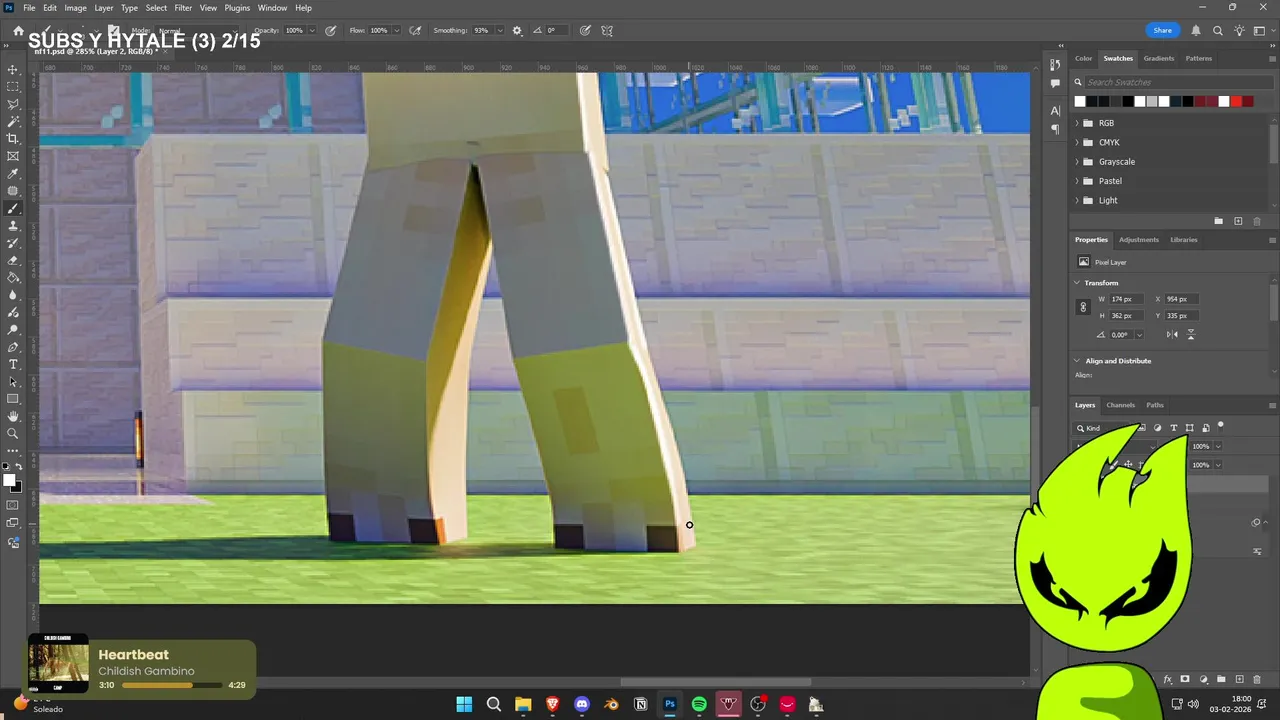The image size is (1280, 720).
Task: Select the Rectangular Marquee tool
Action: 13,87
